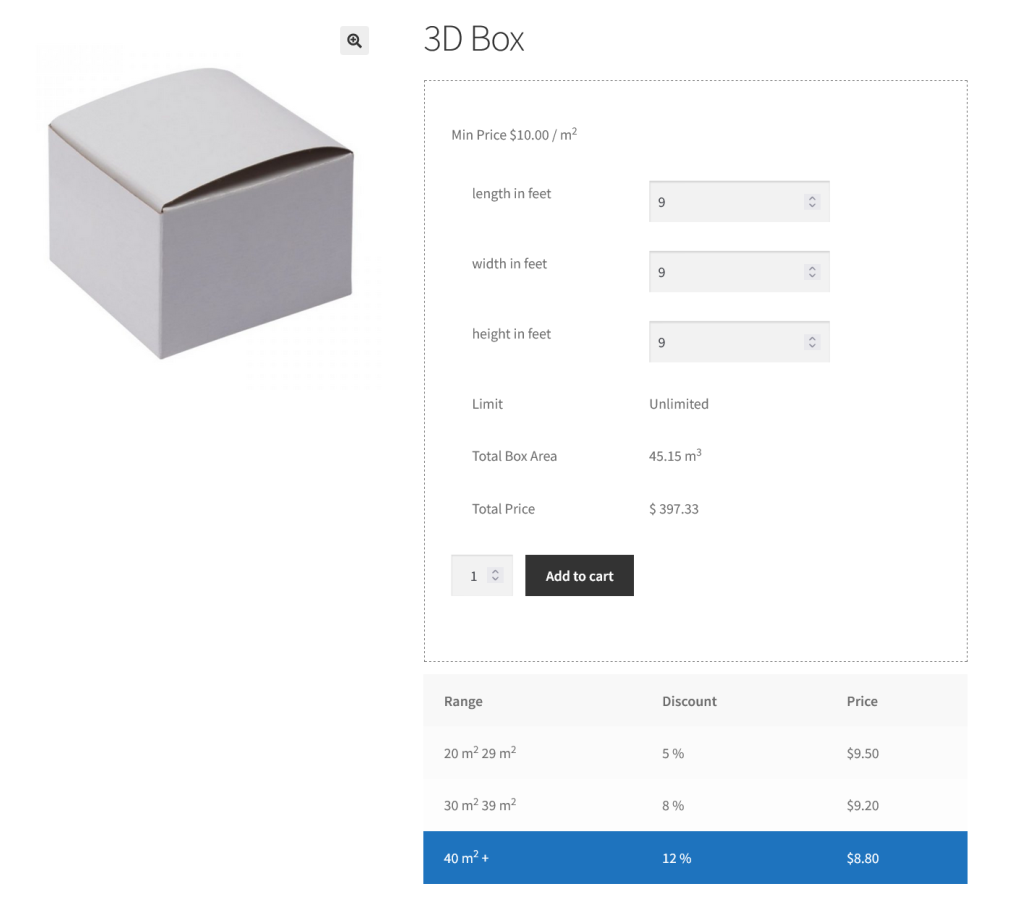This screenshot has height=897, width=1024.
Task: Click the $ 397.33 total price value
Action: 674,509
